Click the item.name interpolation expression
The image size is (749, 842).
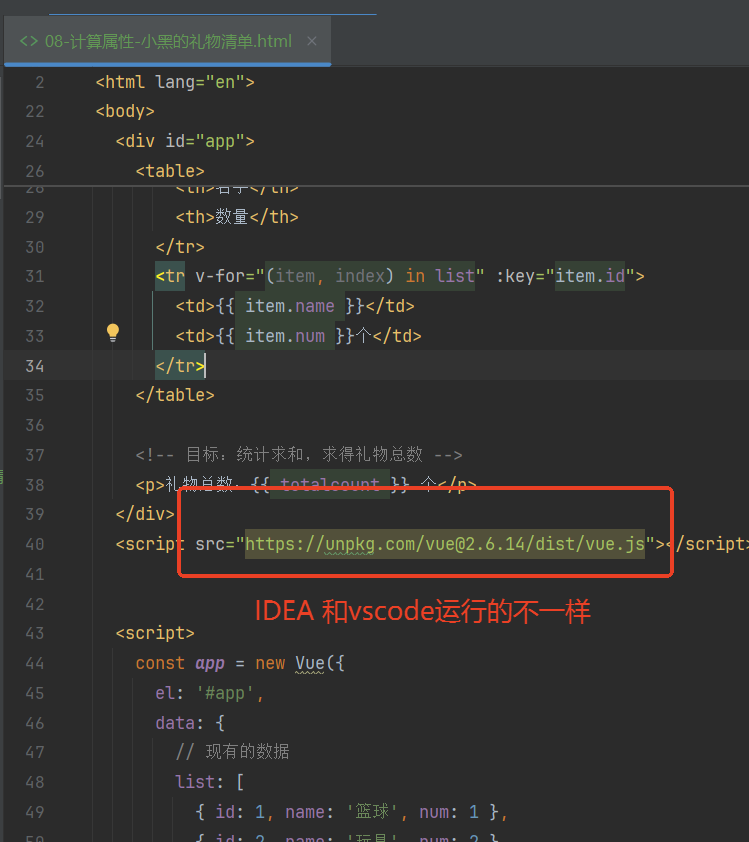click(x=290, y=306)
